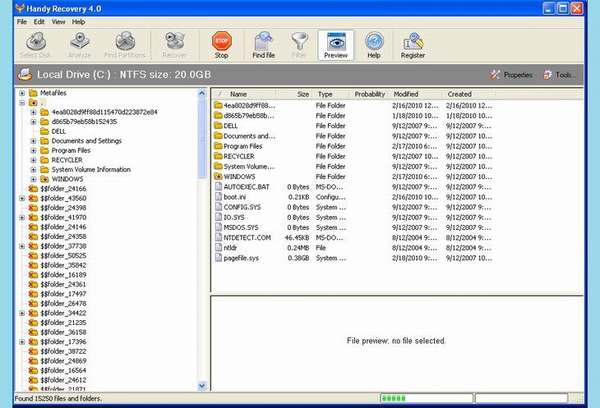
Task: Sort file list by Name column
Action: (x=250, y=93)
